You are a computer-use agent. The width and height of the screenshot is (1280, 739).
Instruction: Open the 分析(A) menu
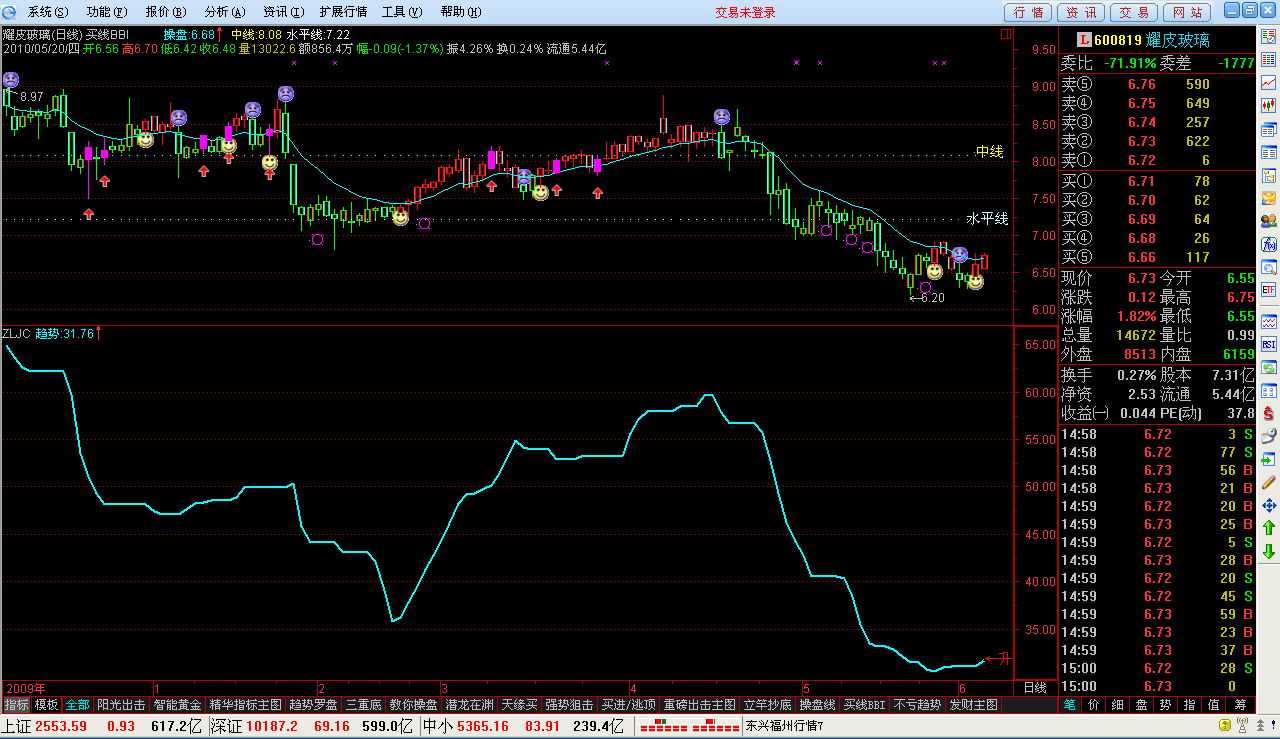[224, 12]
